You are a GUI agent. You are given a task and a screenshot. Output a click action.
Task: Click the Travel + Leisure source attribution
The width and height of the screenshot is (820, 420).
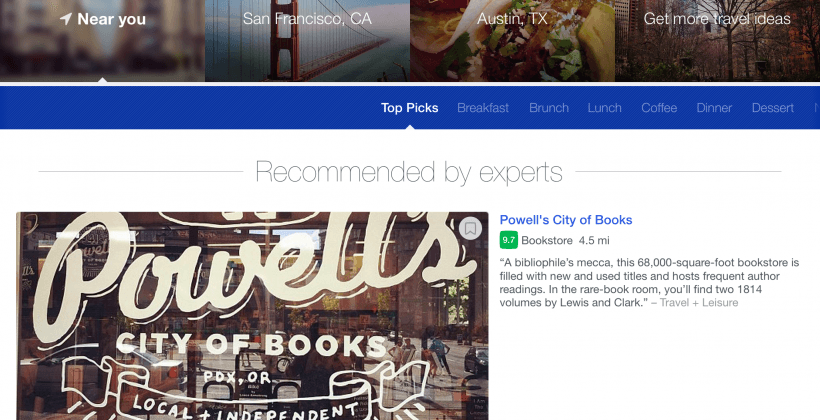[699, 302]
